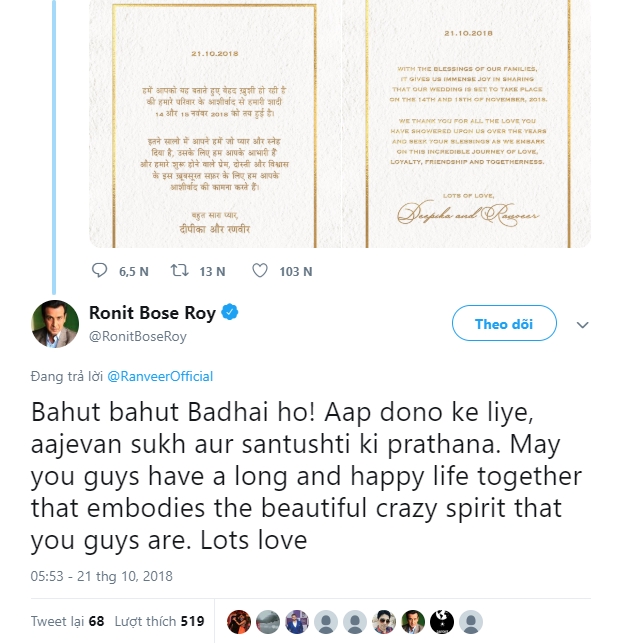Click the blue verified badge

[x=230, y=313]
